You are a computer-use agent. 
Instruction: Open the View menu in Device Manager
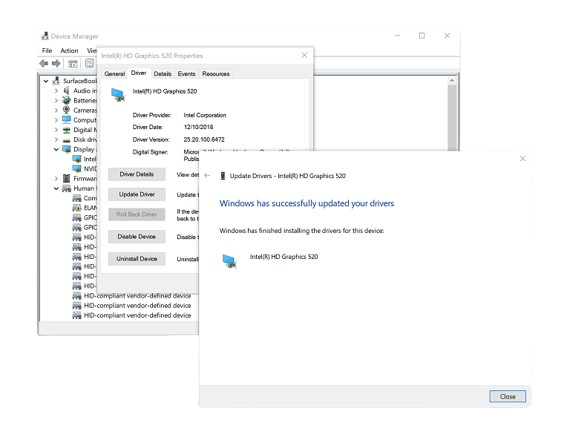tap(91, 51)
